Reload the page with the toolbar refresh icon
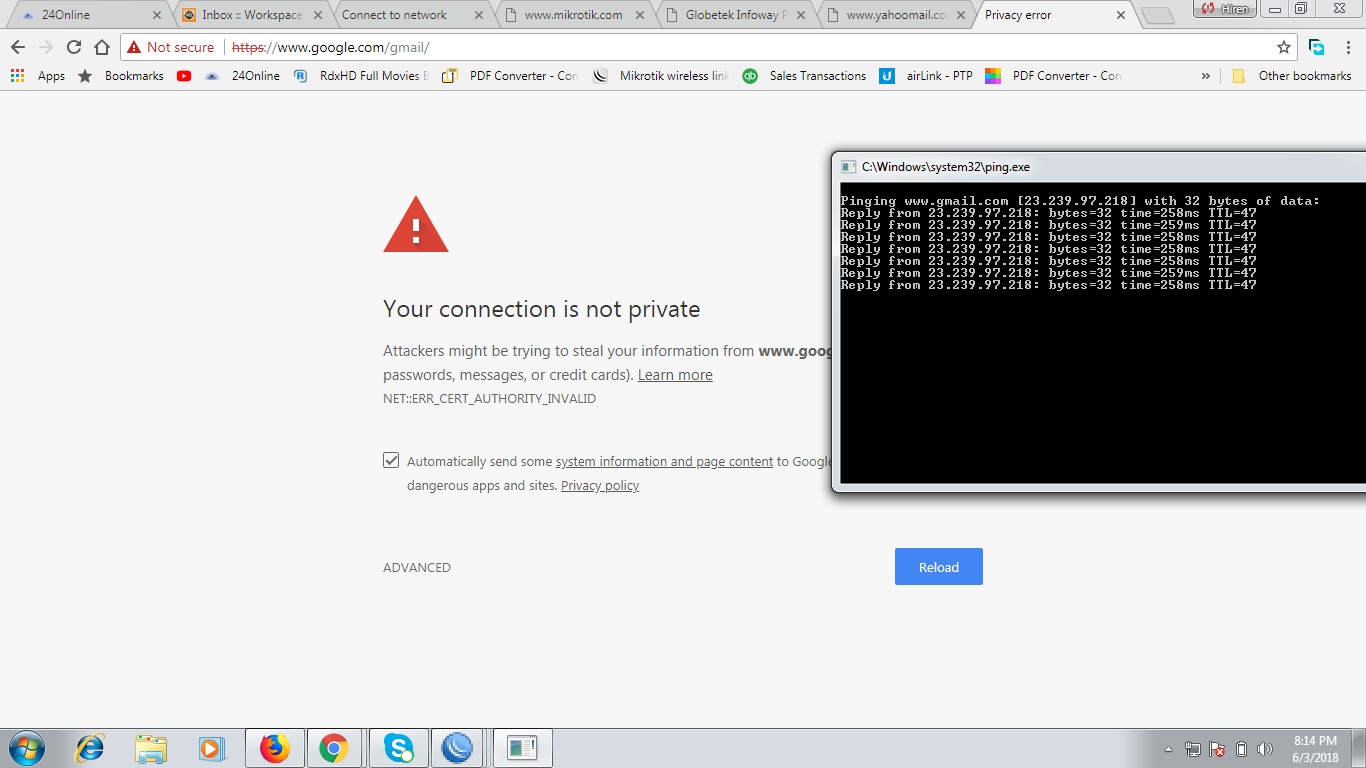This screenshot has height=768, width=1366. [x=74, y=47]
